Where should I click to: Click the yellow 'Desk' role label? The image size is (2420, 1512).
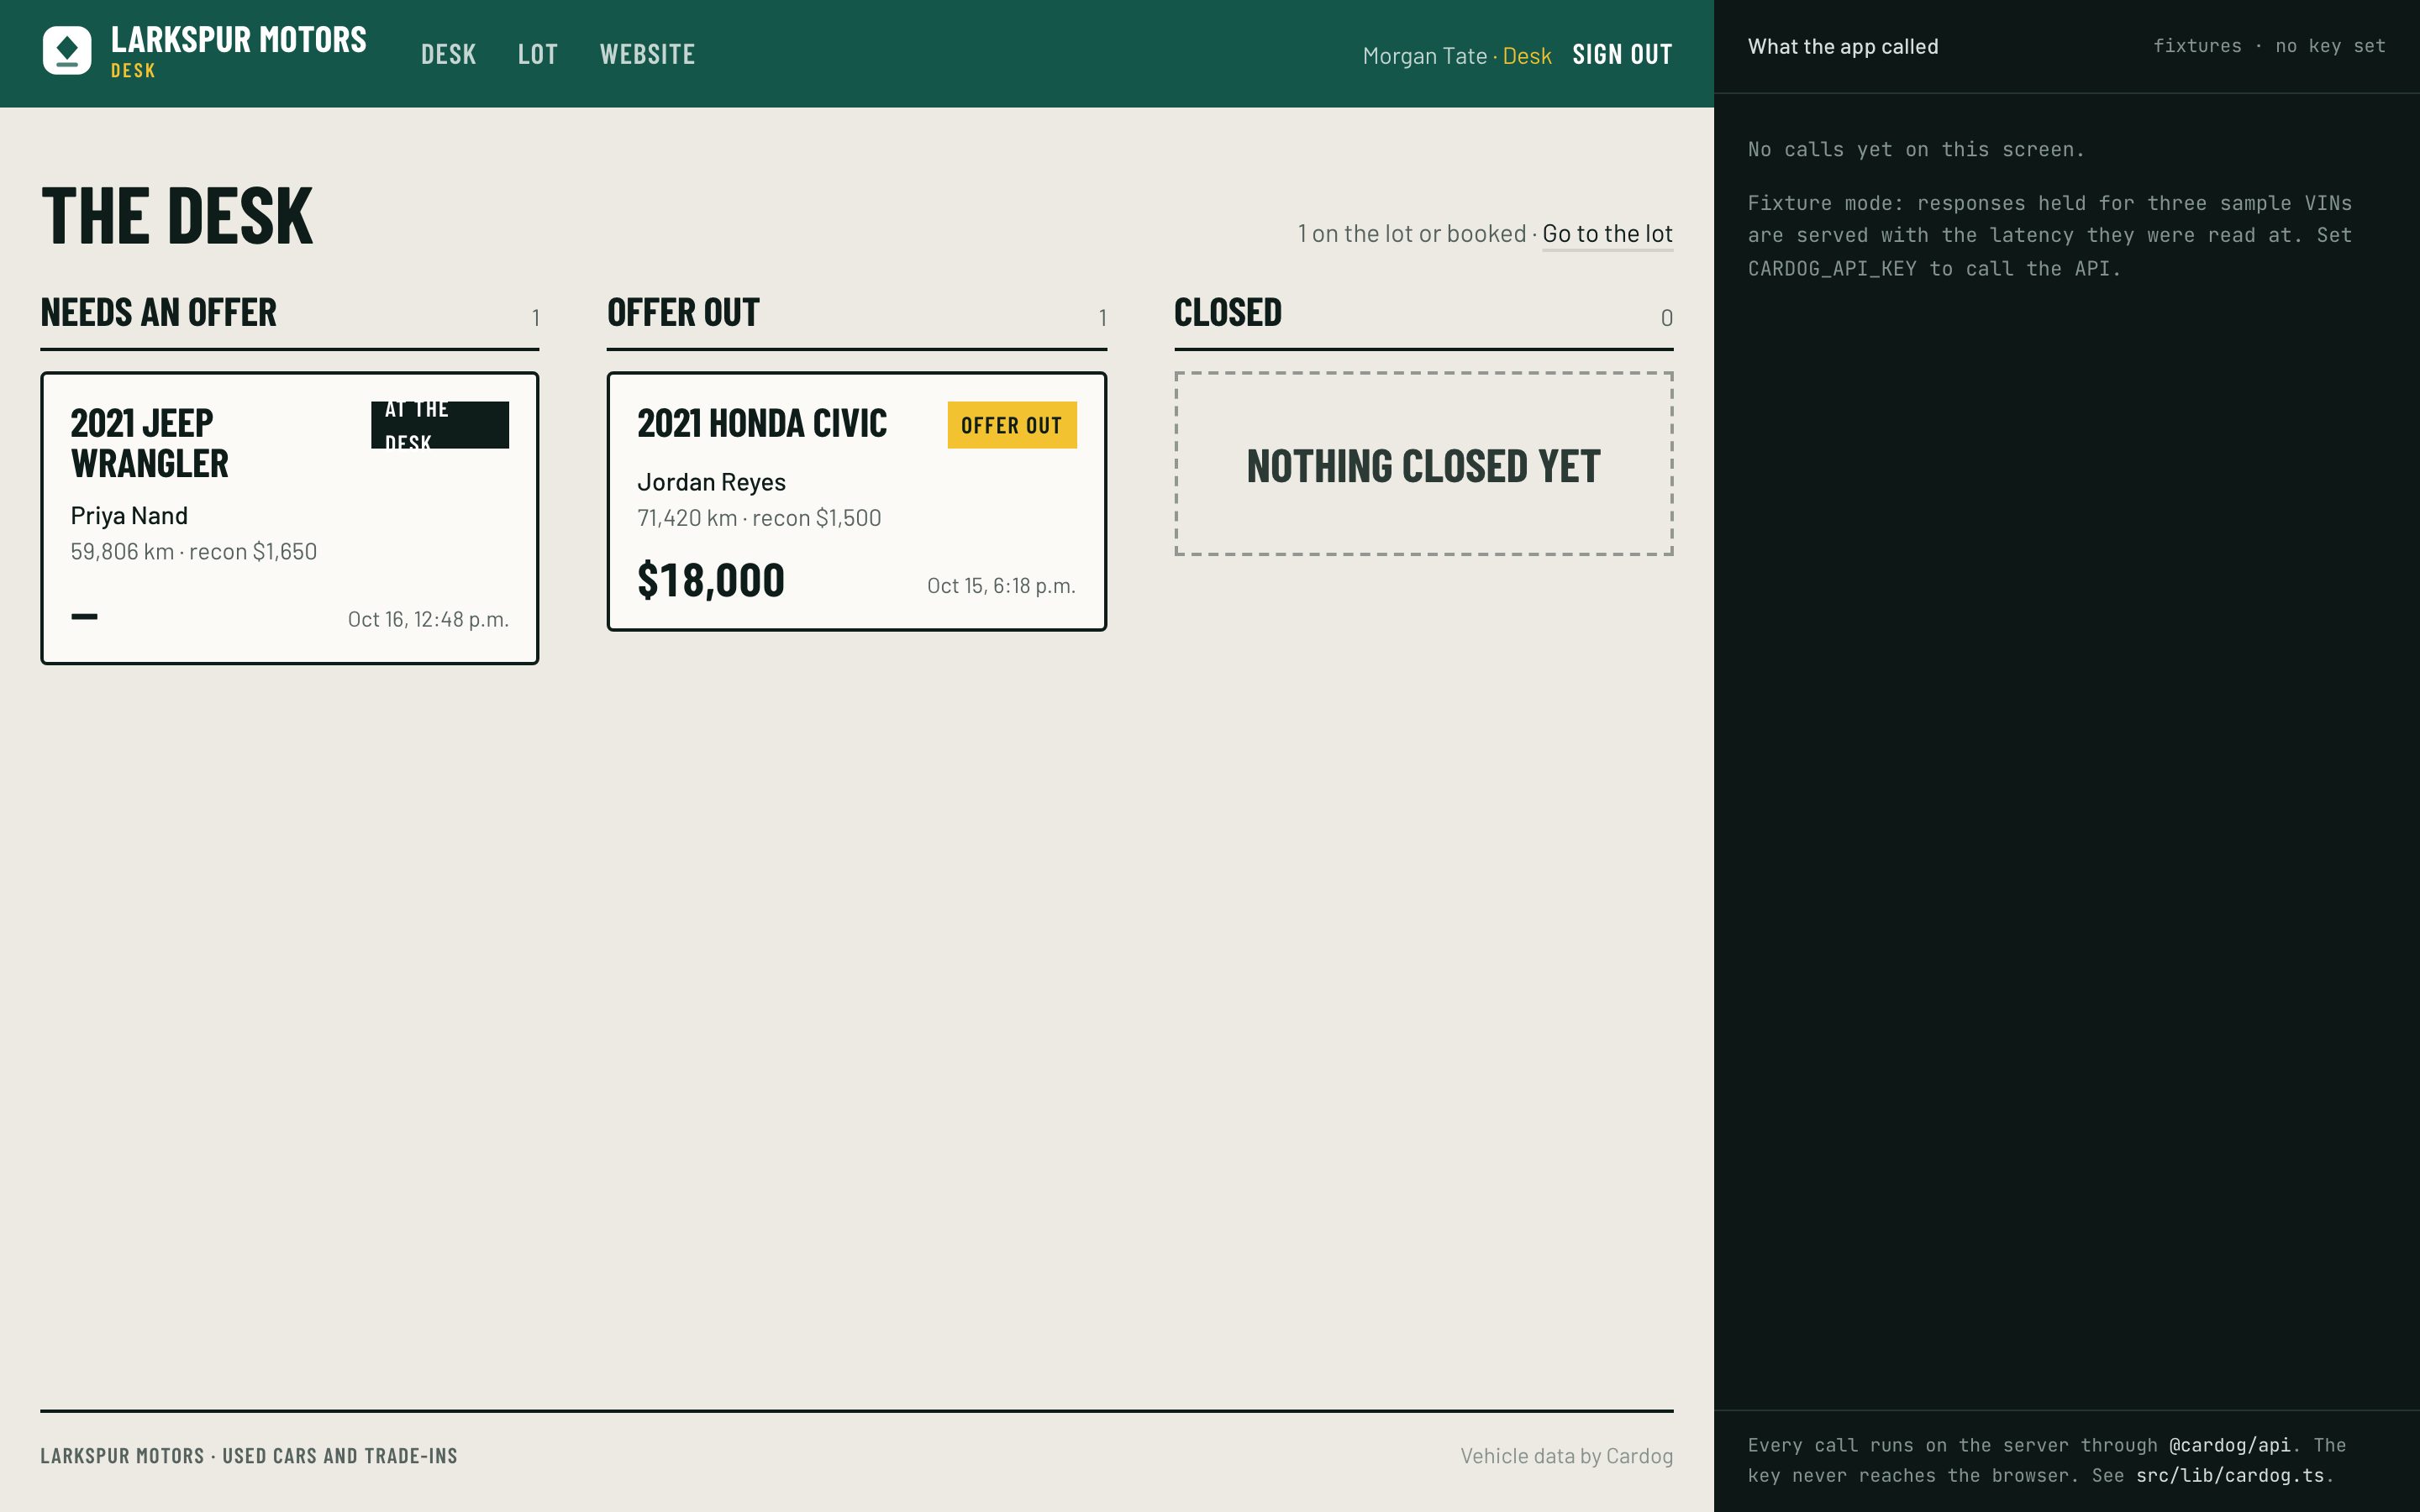tap(1526, 56)
